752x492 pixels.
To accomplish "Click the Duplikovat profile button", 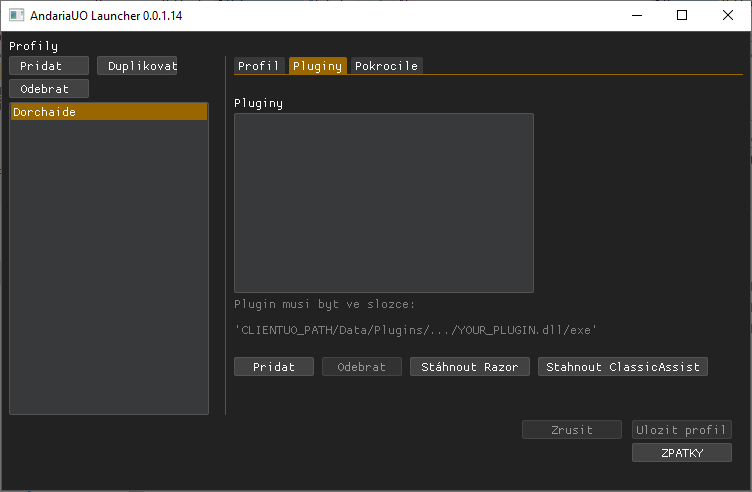I will (x=137, y=66).
